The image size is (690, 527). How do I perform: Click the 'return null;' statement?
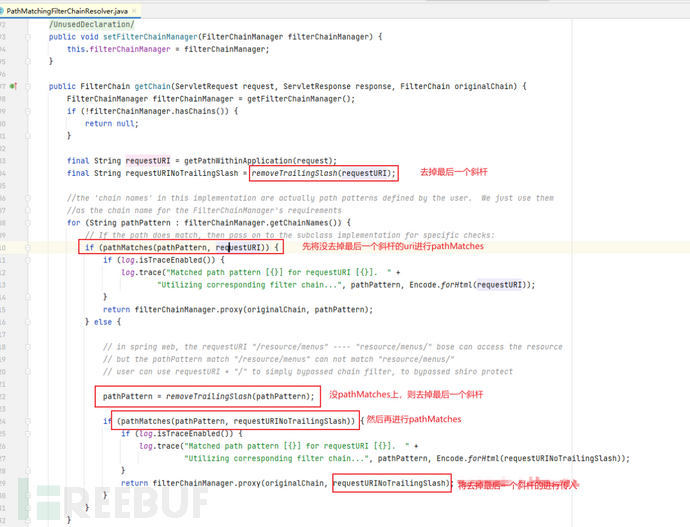click(x=112, y=124)
